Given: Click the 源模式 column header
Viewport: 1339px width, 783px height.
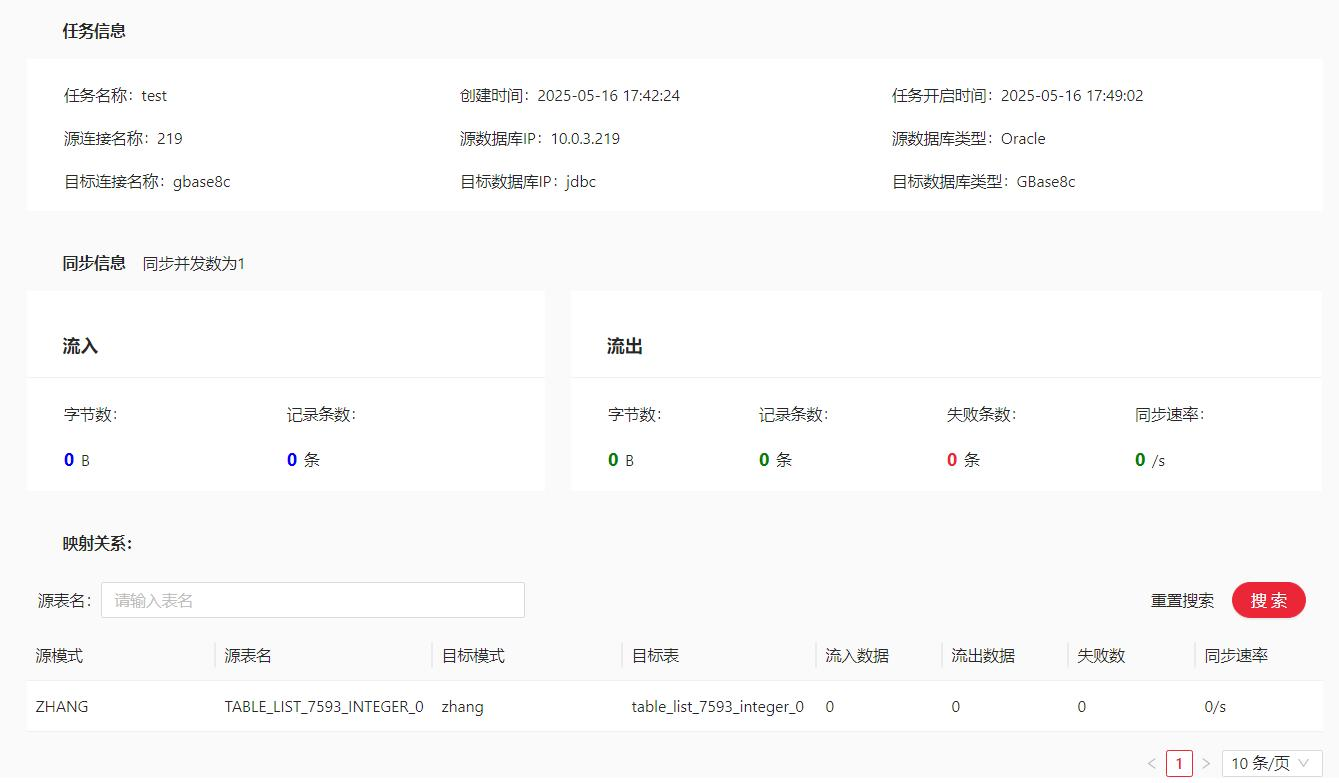Looking at the screenshot, I should point(60,656).
